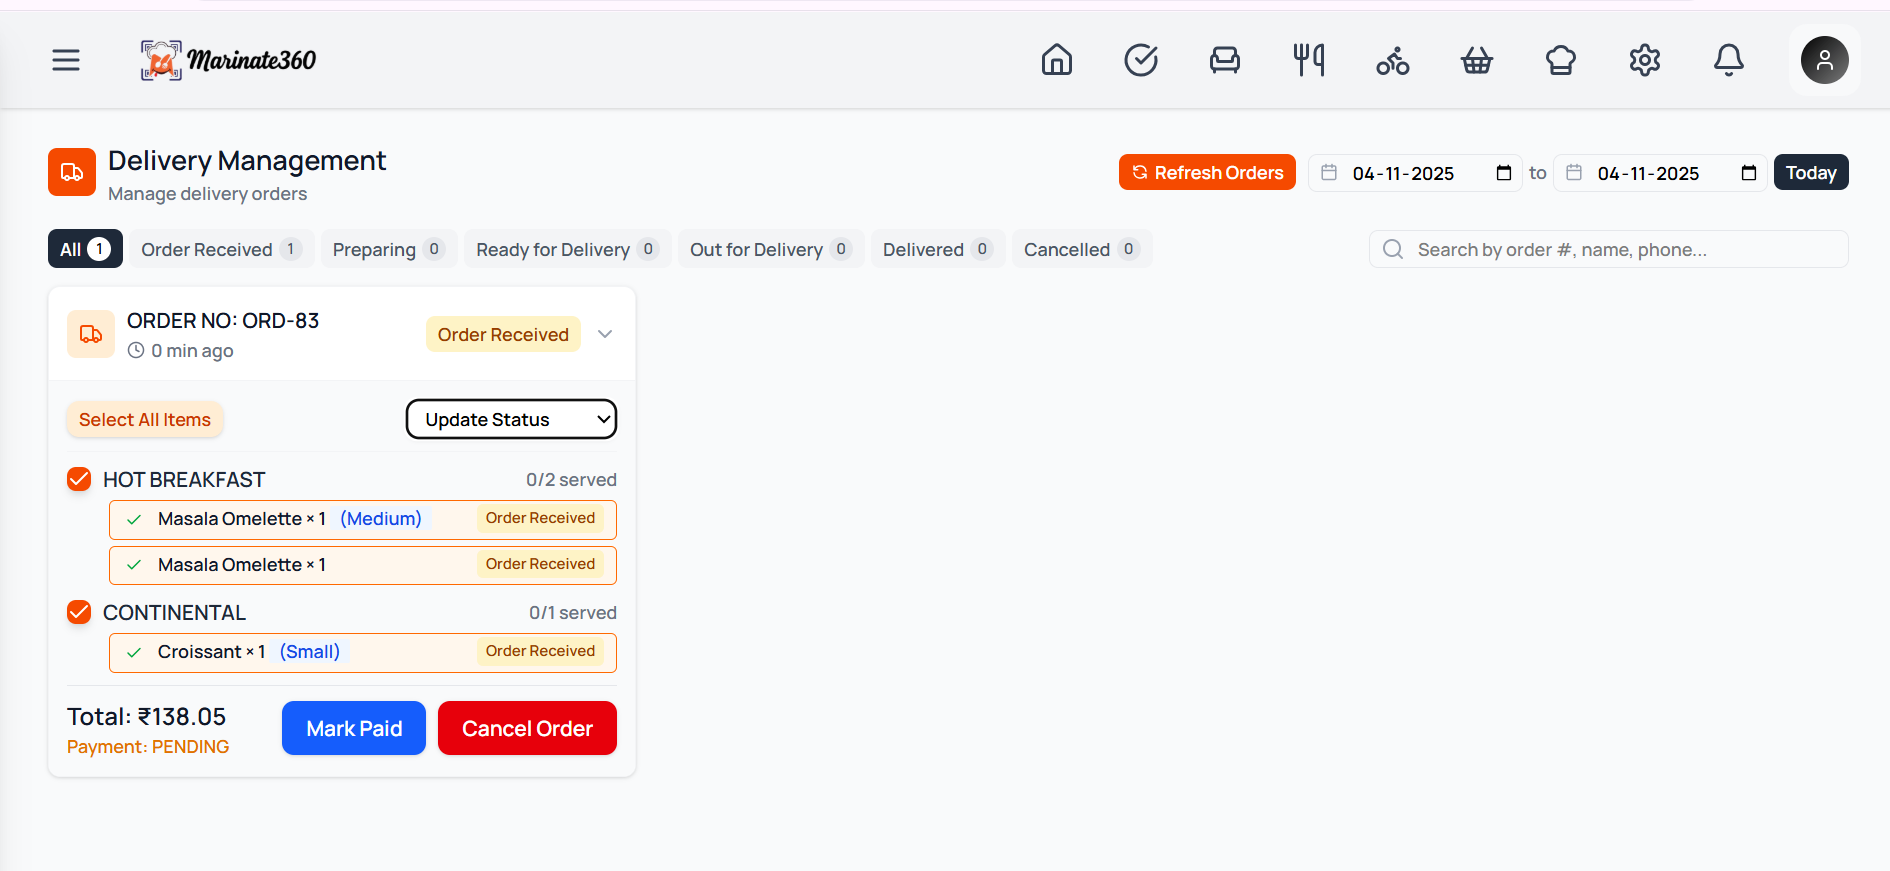Open the hamburger menu
This screenshot has width=1890, height=871.
(66, 60)
